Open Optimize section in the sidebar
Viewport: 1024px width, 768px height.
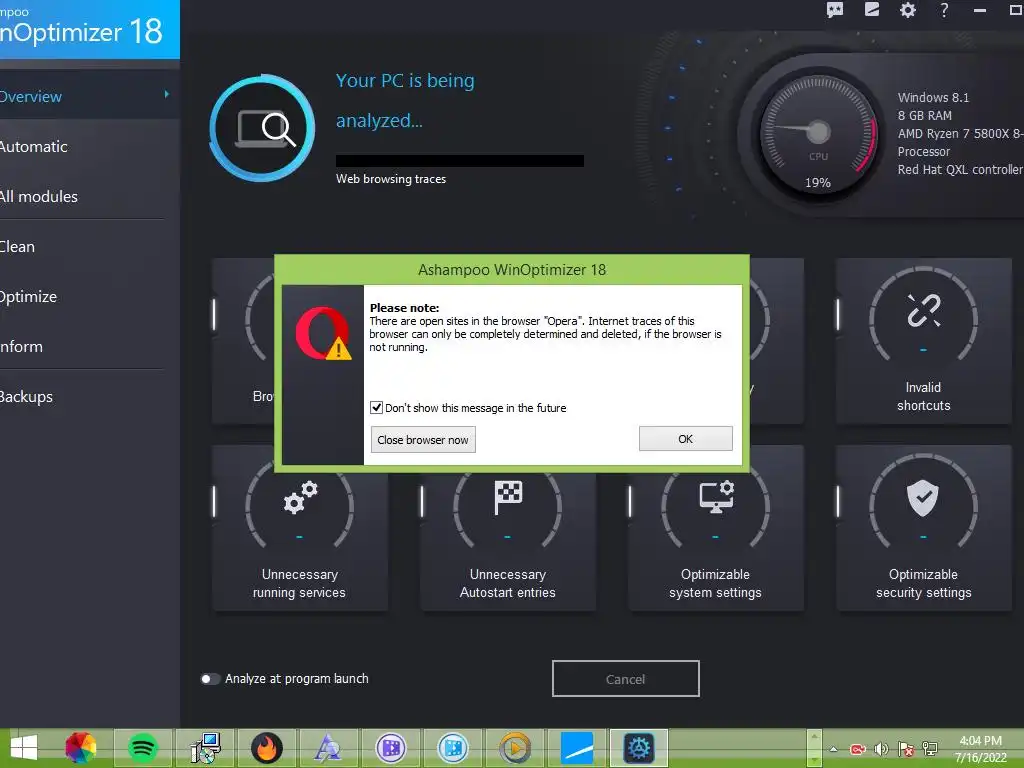pyautogui.click(x=89, y=296)
